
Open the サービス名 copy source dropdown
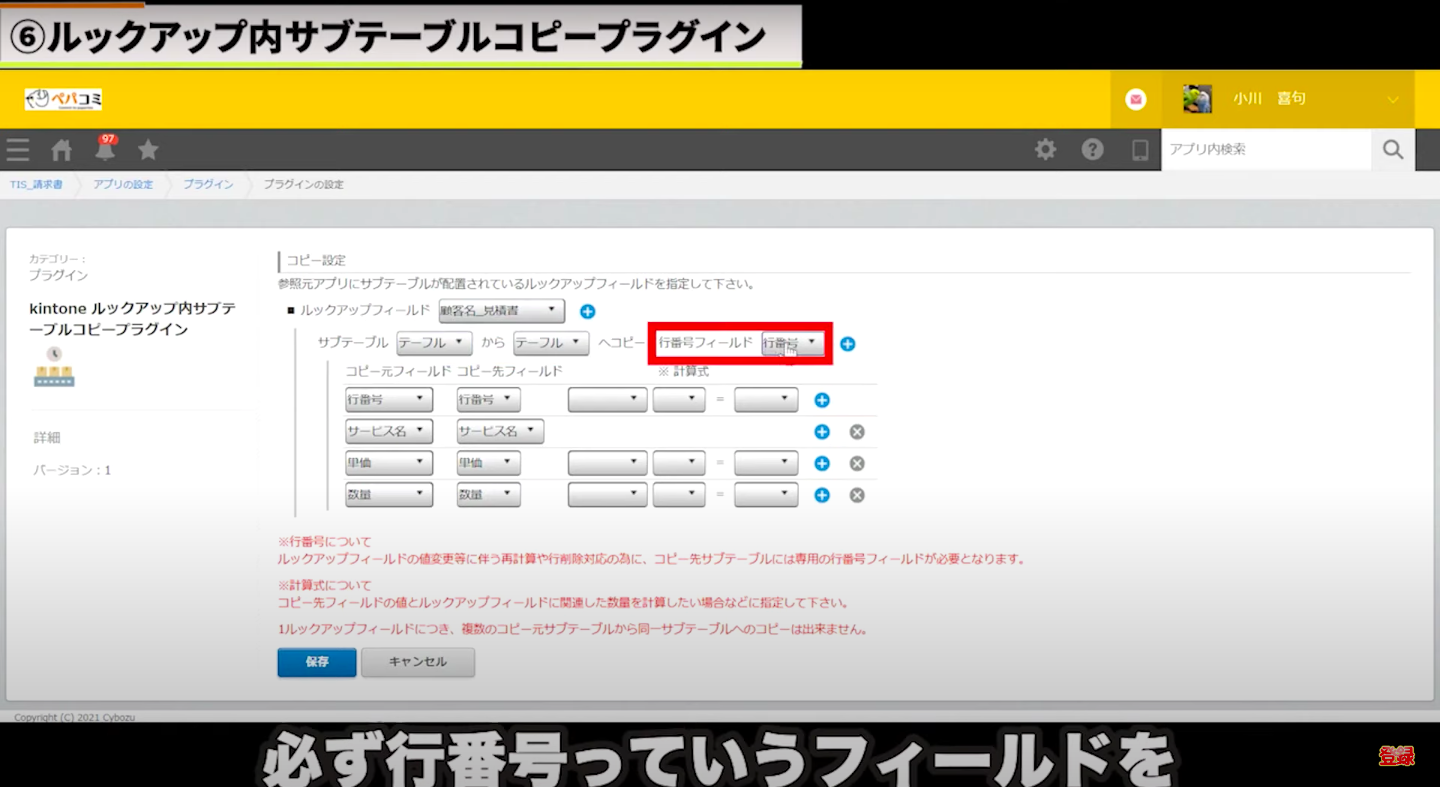[x=388, y=432]
